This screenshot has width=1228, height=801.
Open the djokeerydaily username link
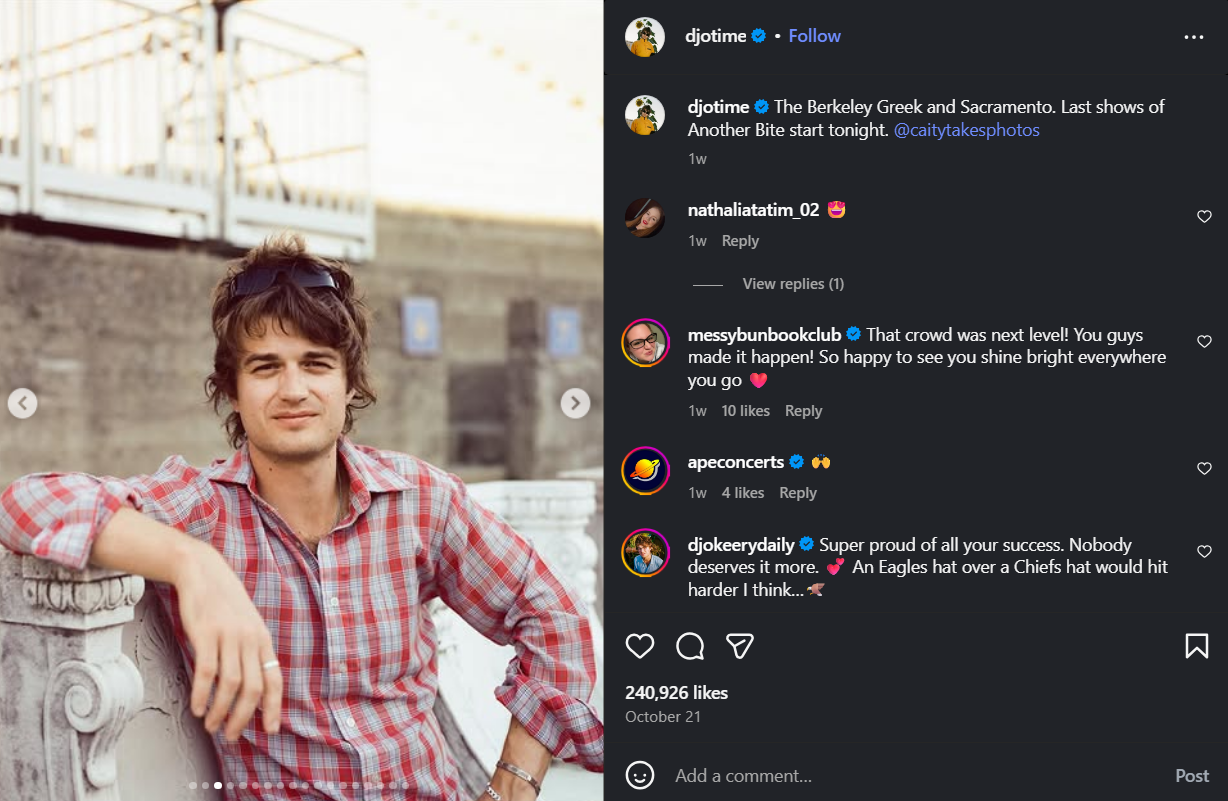tap(740, 545)
